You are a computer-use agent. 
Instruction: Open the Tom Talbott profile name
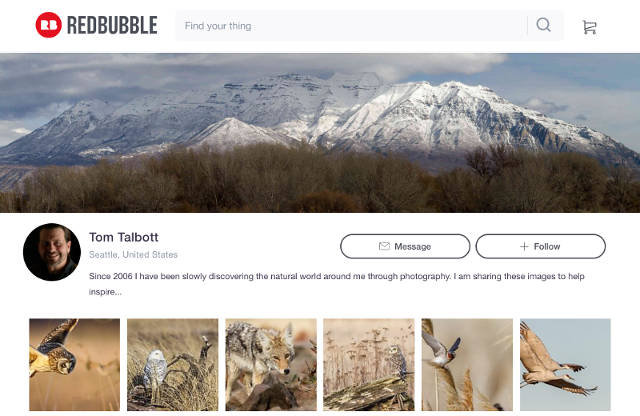click(124, 237)
